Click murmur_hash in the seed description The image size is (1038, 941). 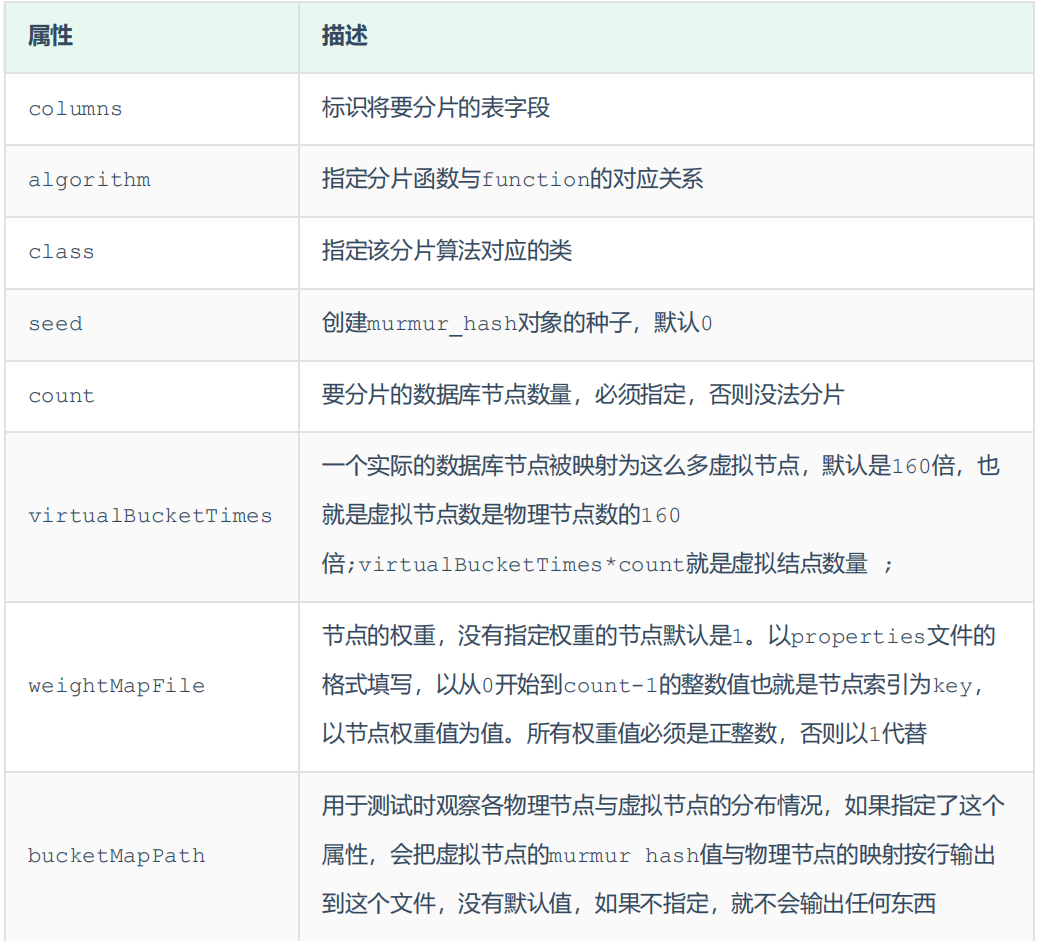click(442, 324)
